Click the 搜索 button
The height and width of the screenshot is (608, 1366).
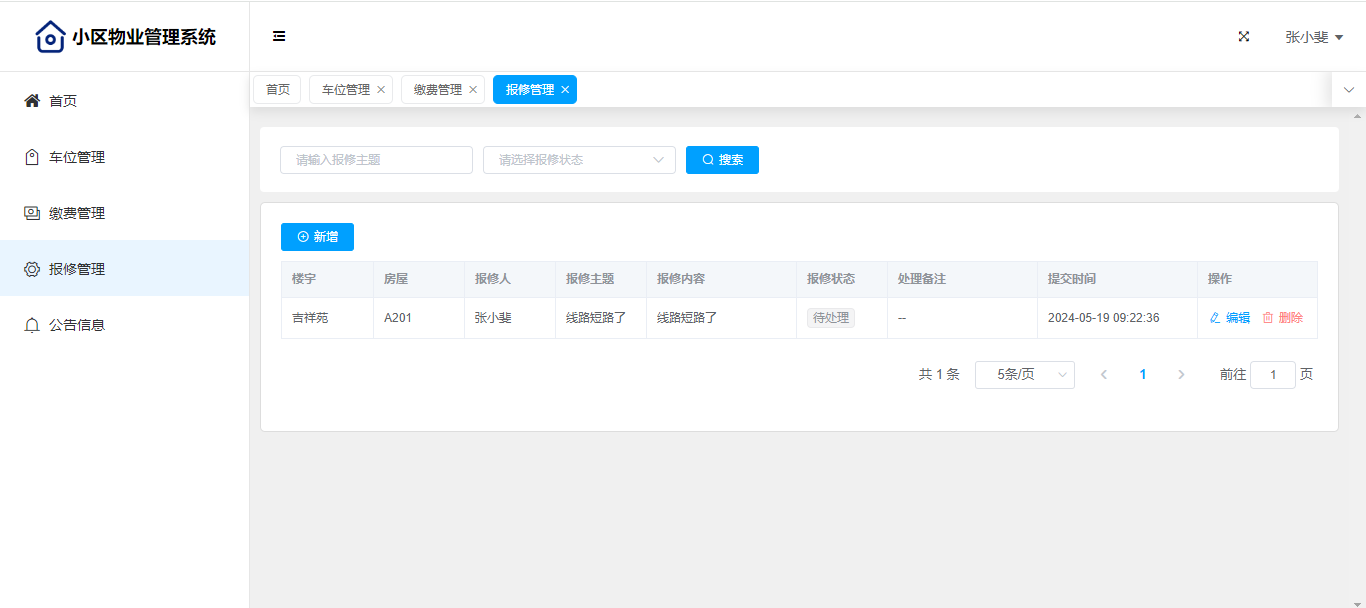point(722,160)
